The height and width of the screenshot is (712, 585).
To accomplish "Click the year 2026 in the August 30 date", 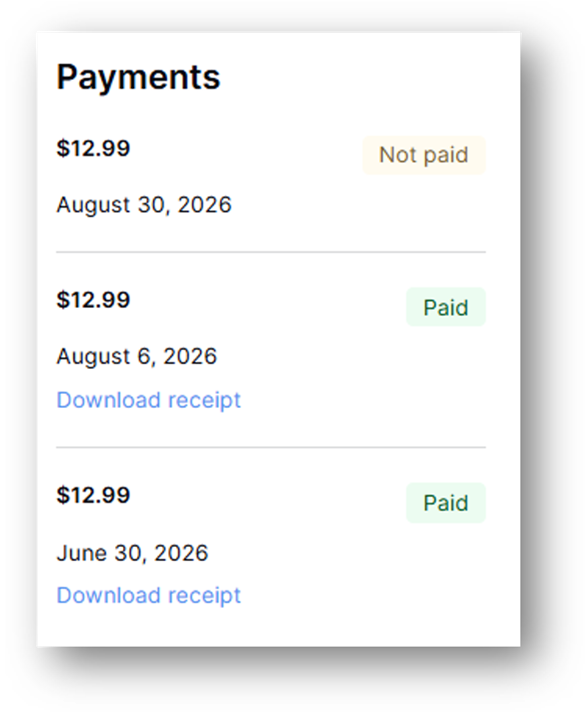I will 204,205.
